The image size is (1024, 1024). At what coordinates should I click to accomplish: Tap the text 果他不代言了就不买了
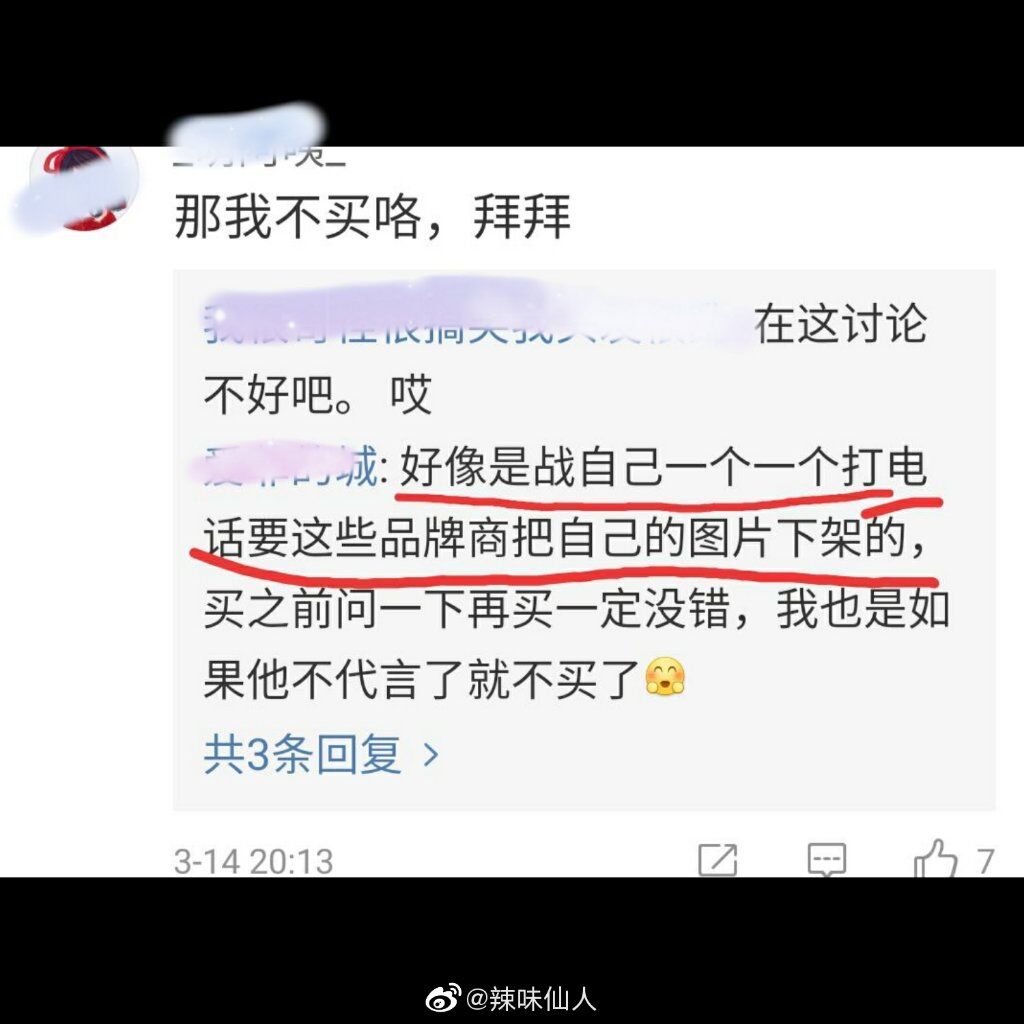pyautogui.click(x=421, y=679)
